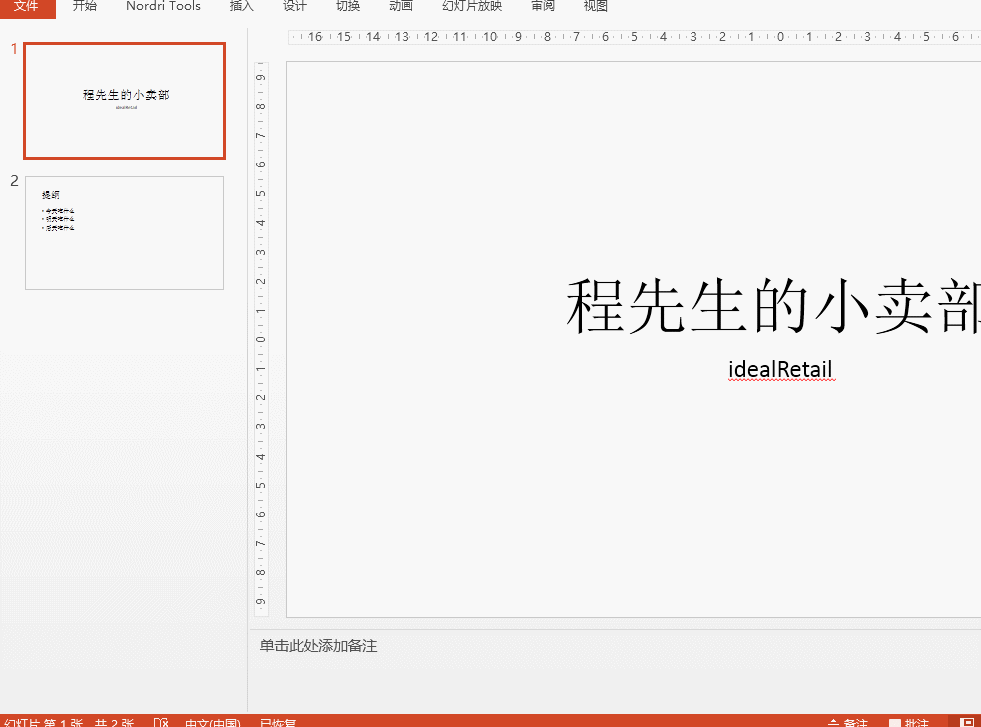Open the 动画 Animations tab
Screen dimensions: 981x727
pyautogui.click(x=400, y=7)
